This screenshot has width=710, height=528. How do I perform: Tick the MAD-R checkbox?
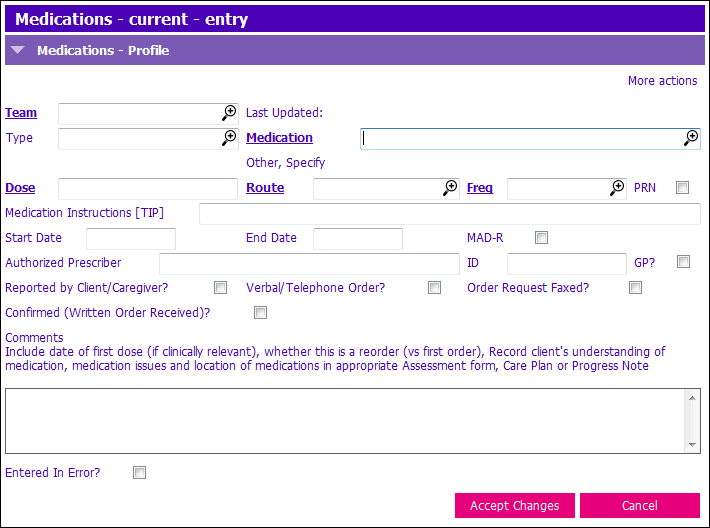541,237
